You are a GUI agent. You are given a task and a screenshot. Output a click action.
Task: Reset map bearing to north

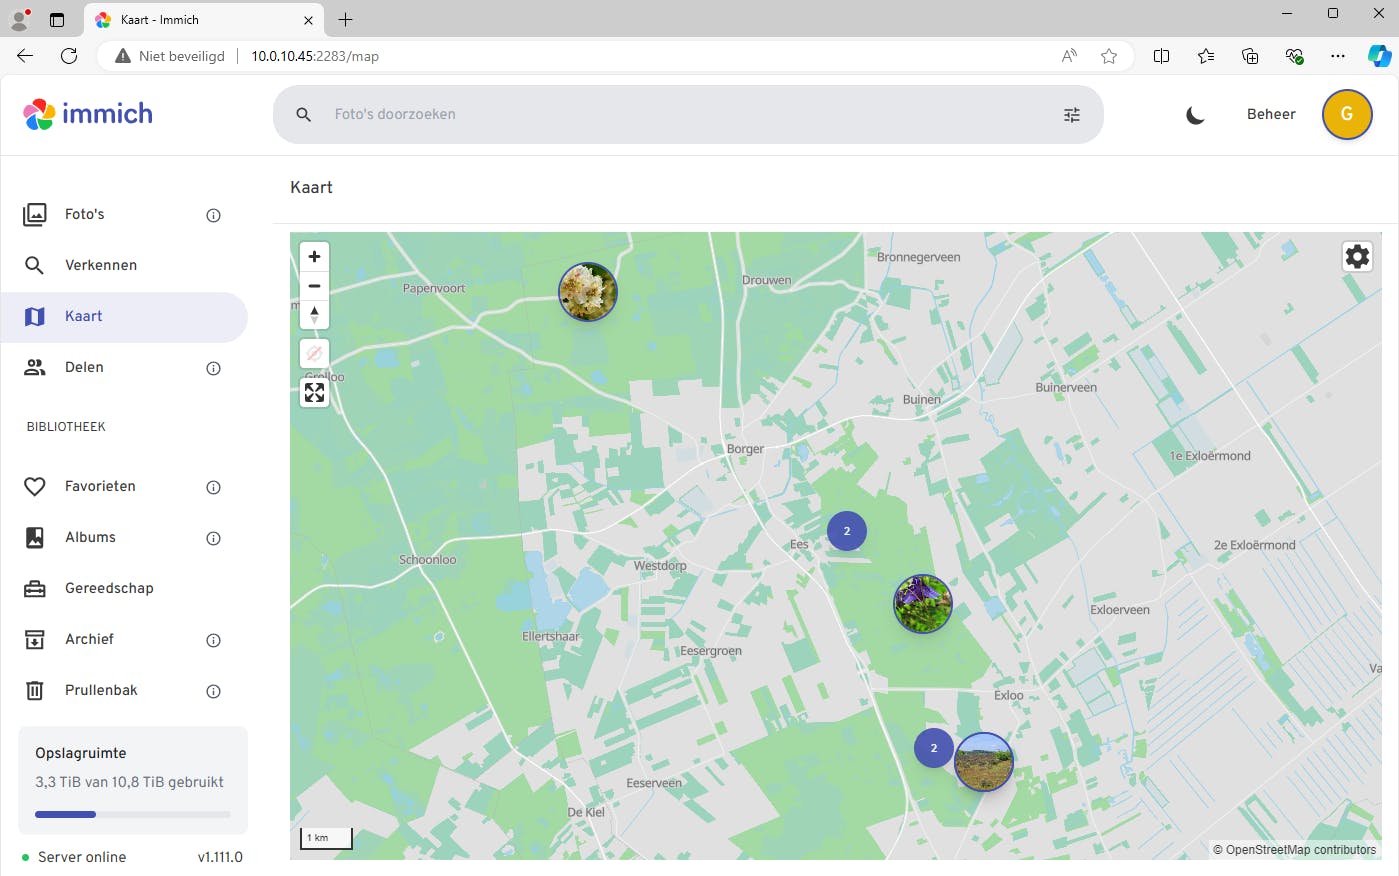tap(314, 314)
